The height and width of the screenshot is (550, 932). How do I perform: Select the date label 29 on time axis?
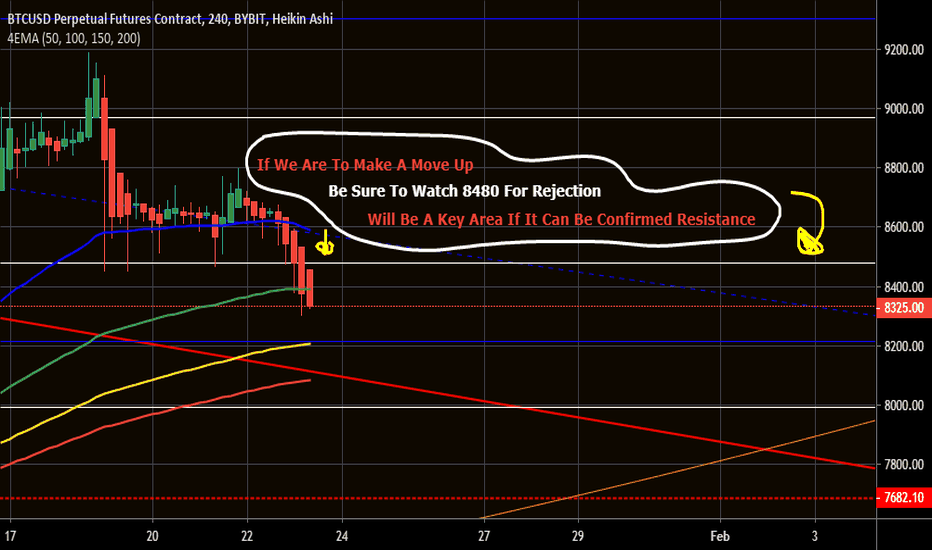click(x=578, y=536)
